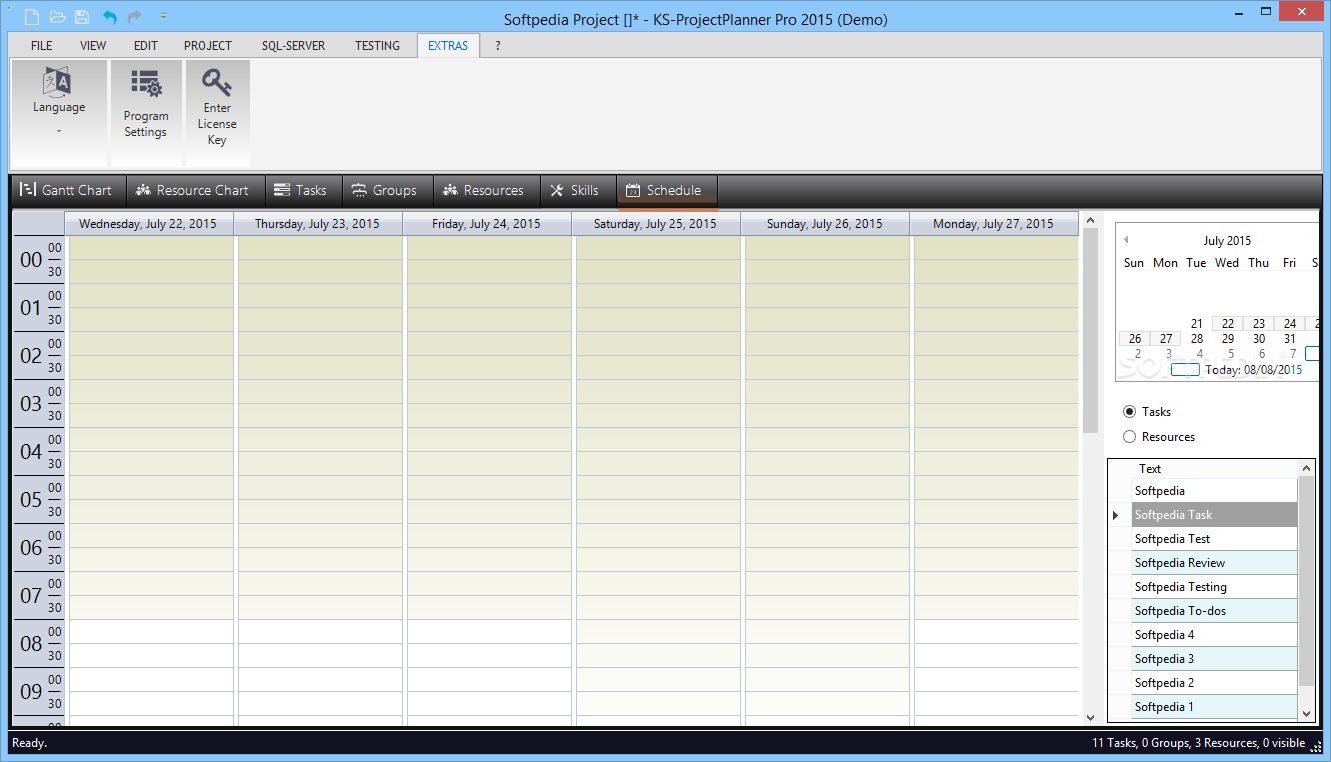The width and height of the screenshot is (1331, 762).
Task: Open the PROJECT ribbon tab
Action: pyautogui.click(x=208, y=46)
